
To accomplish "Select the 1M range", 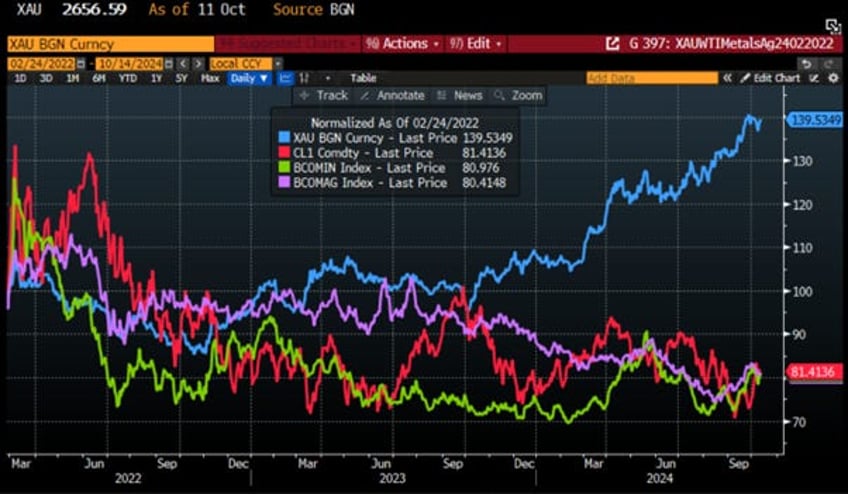I will 72,78.
